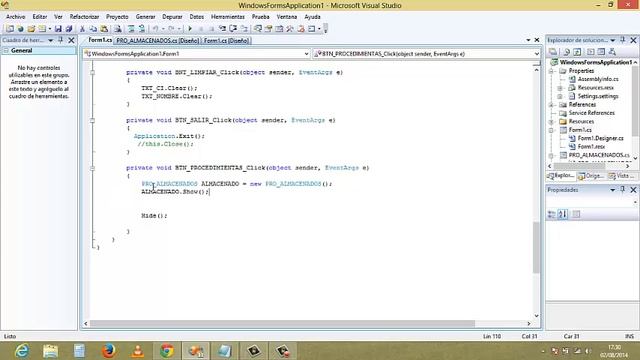The image size is (640, 360).
Task: Click the Open File folder icon in toolbar
Action: pos(31,29)
